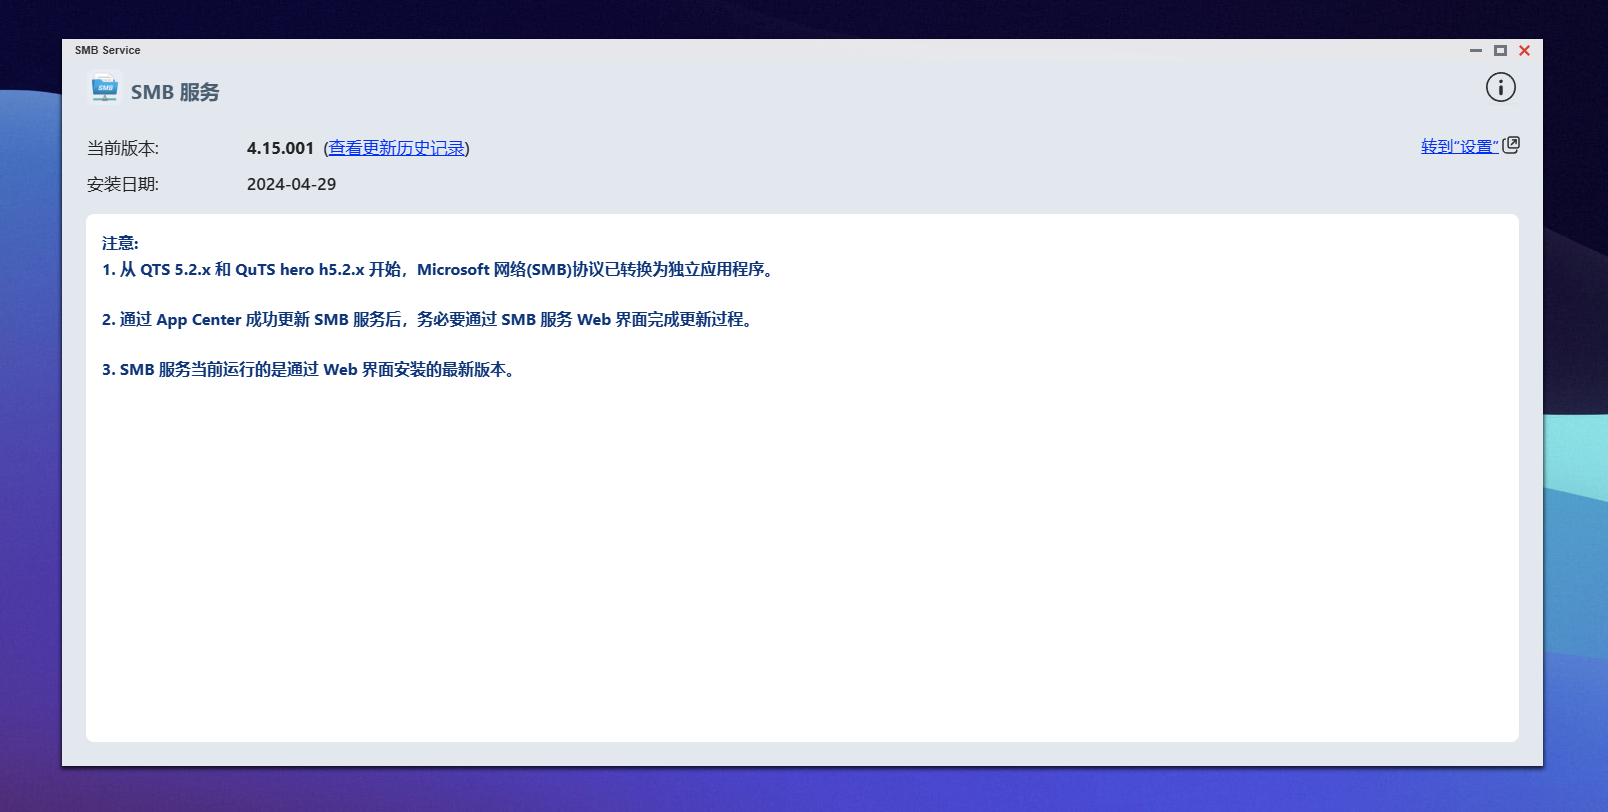
Task: Select version number 4.15.001
Action: (280, 148)
